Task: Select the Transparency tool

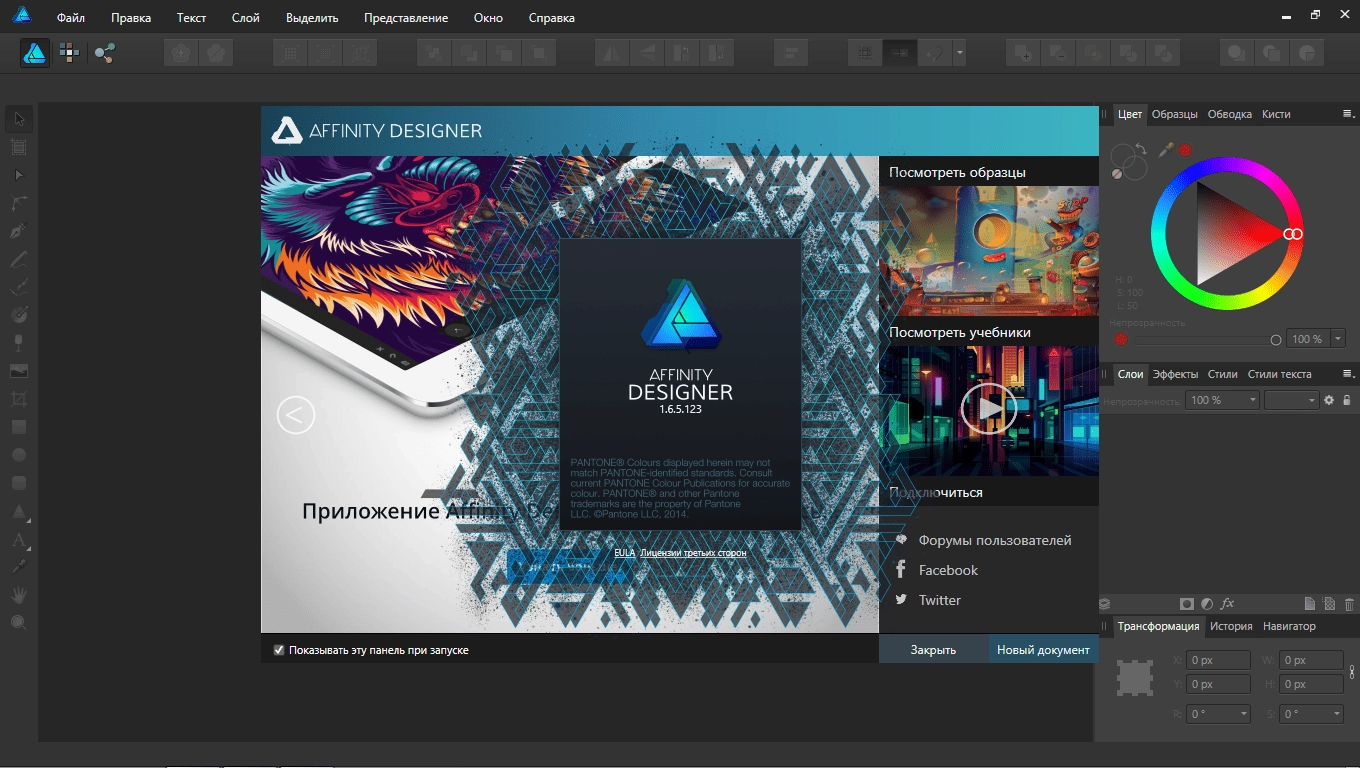Action: (x=18, y=342)
